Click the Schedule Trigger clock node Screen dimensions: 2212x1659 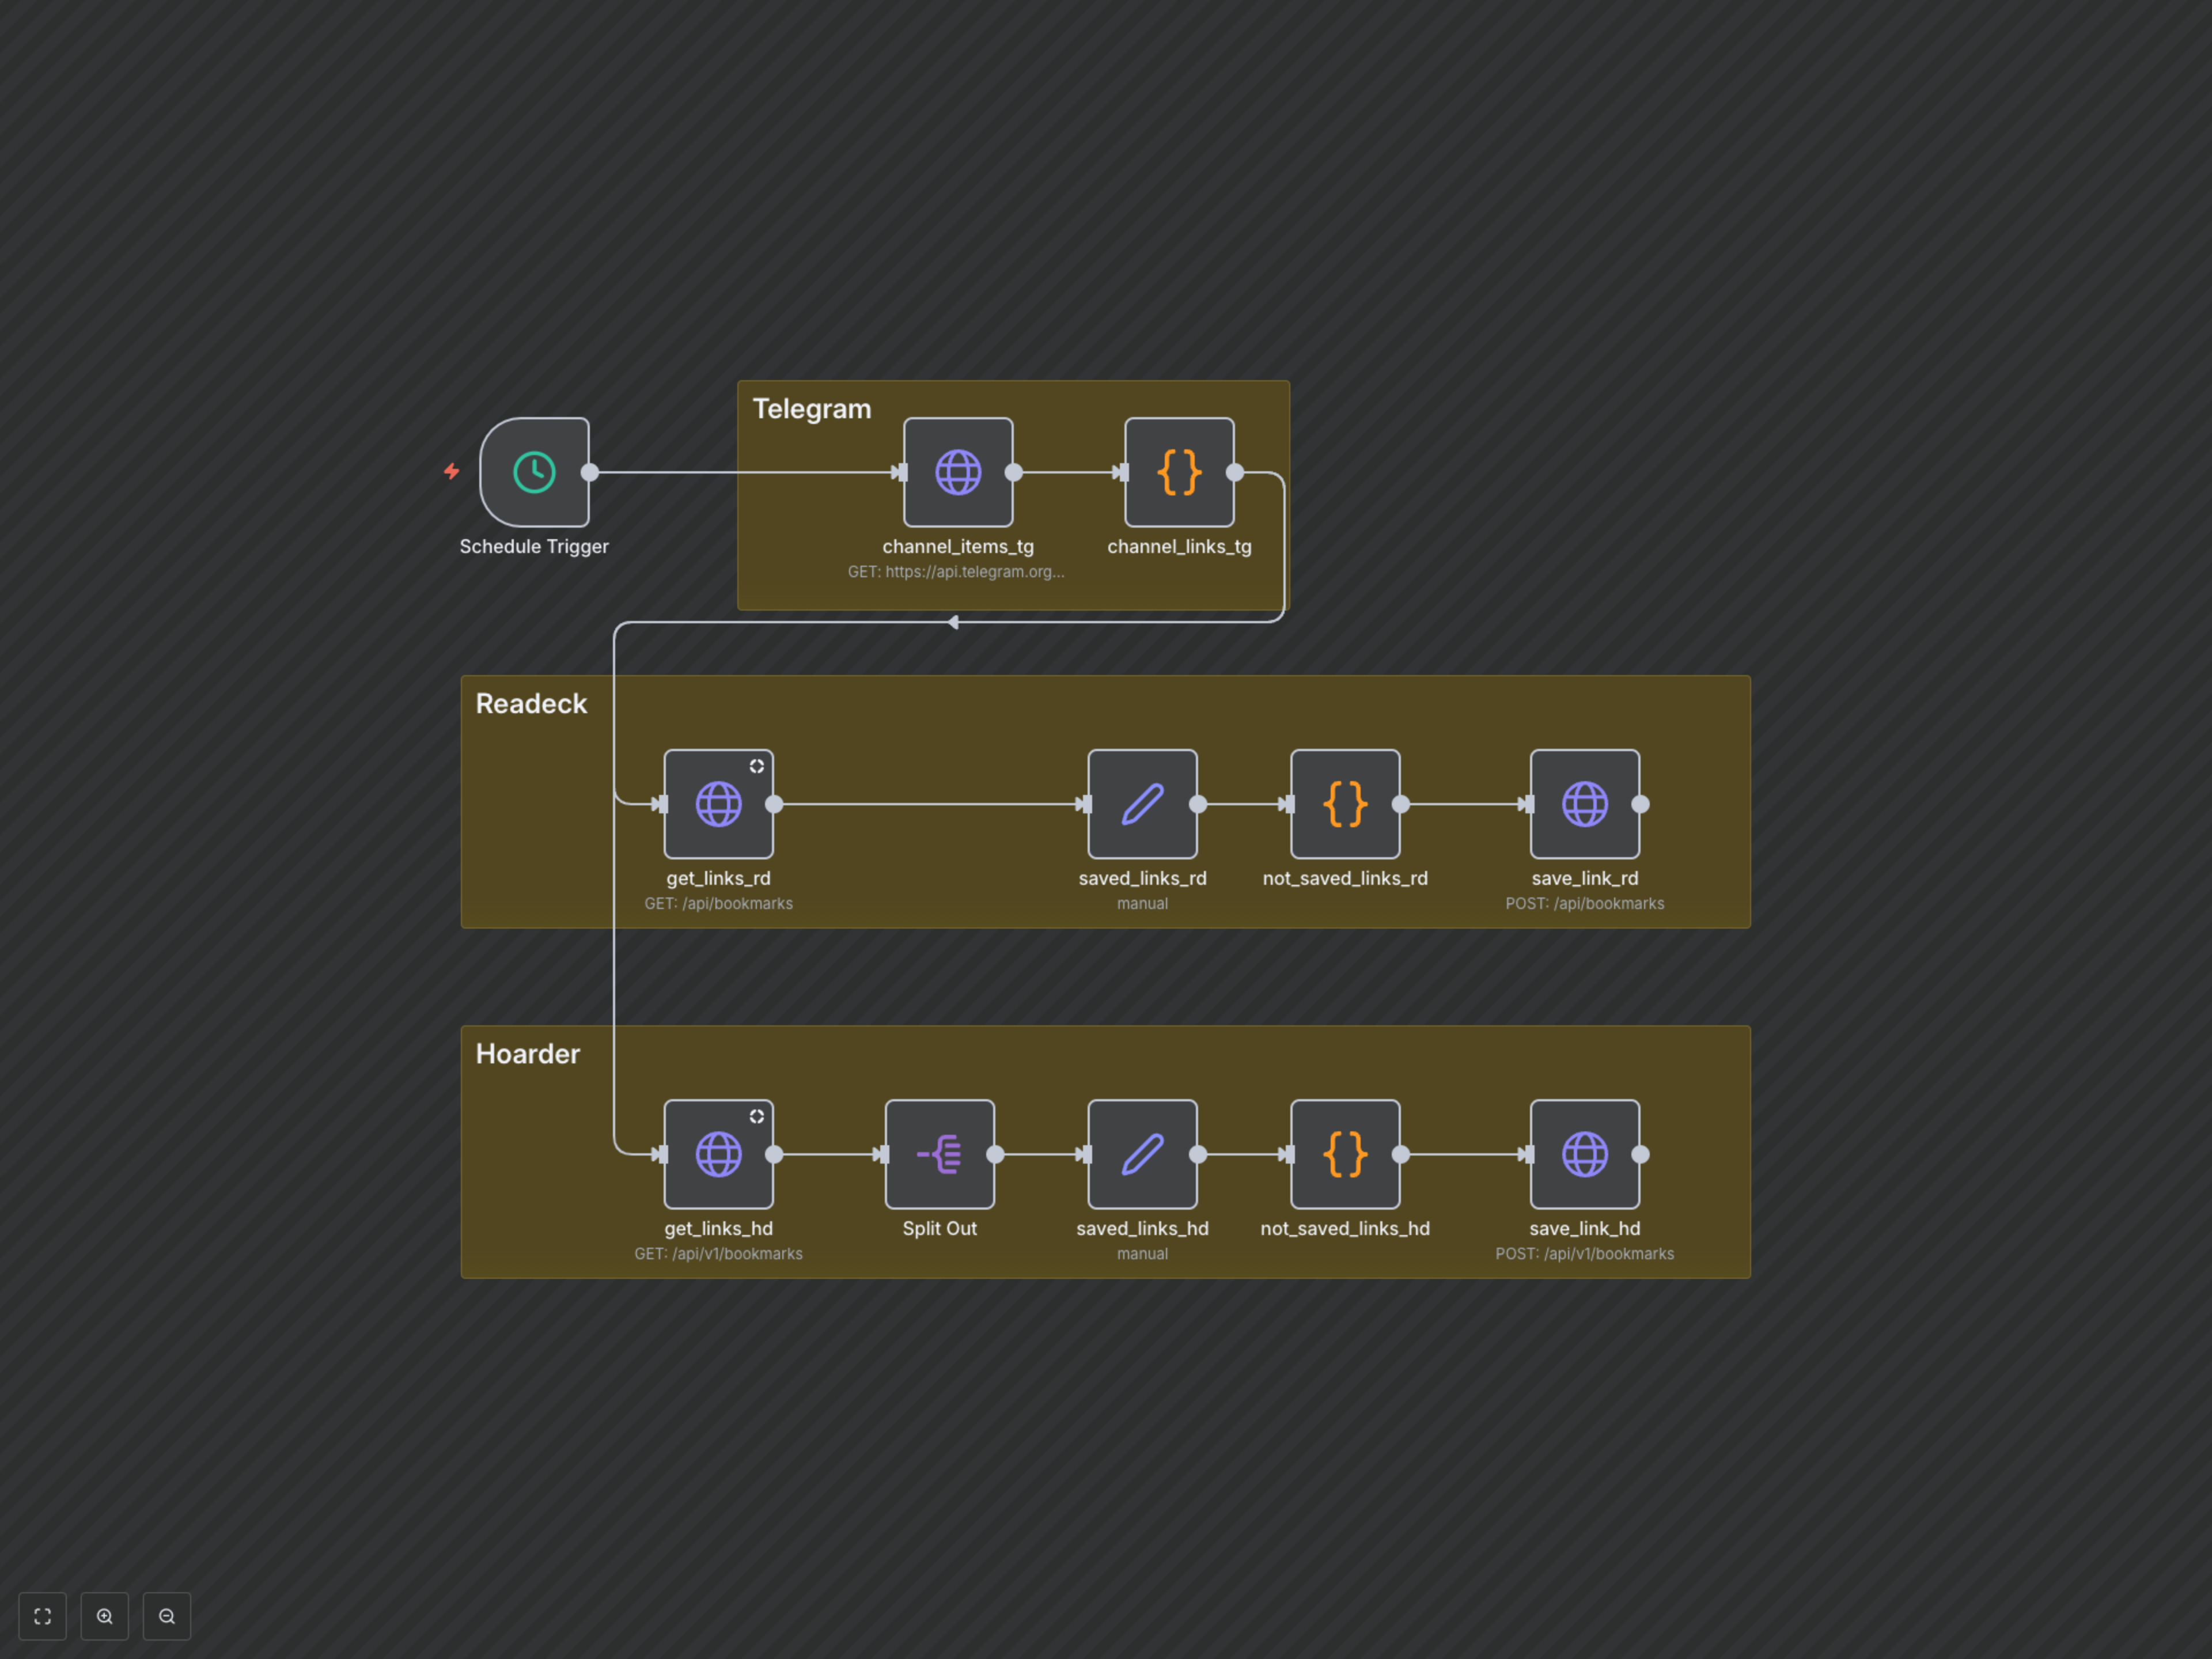pos(534,472)
